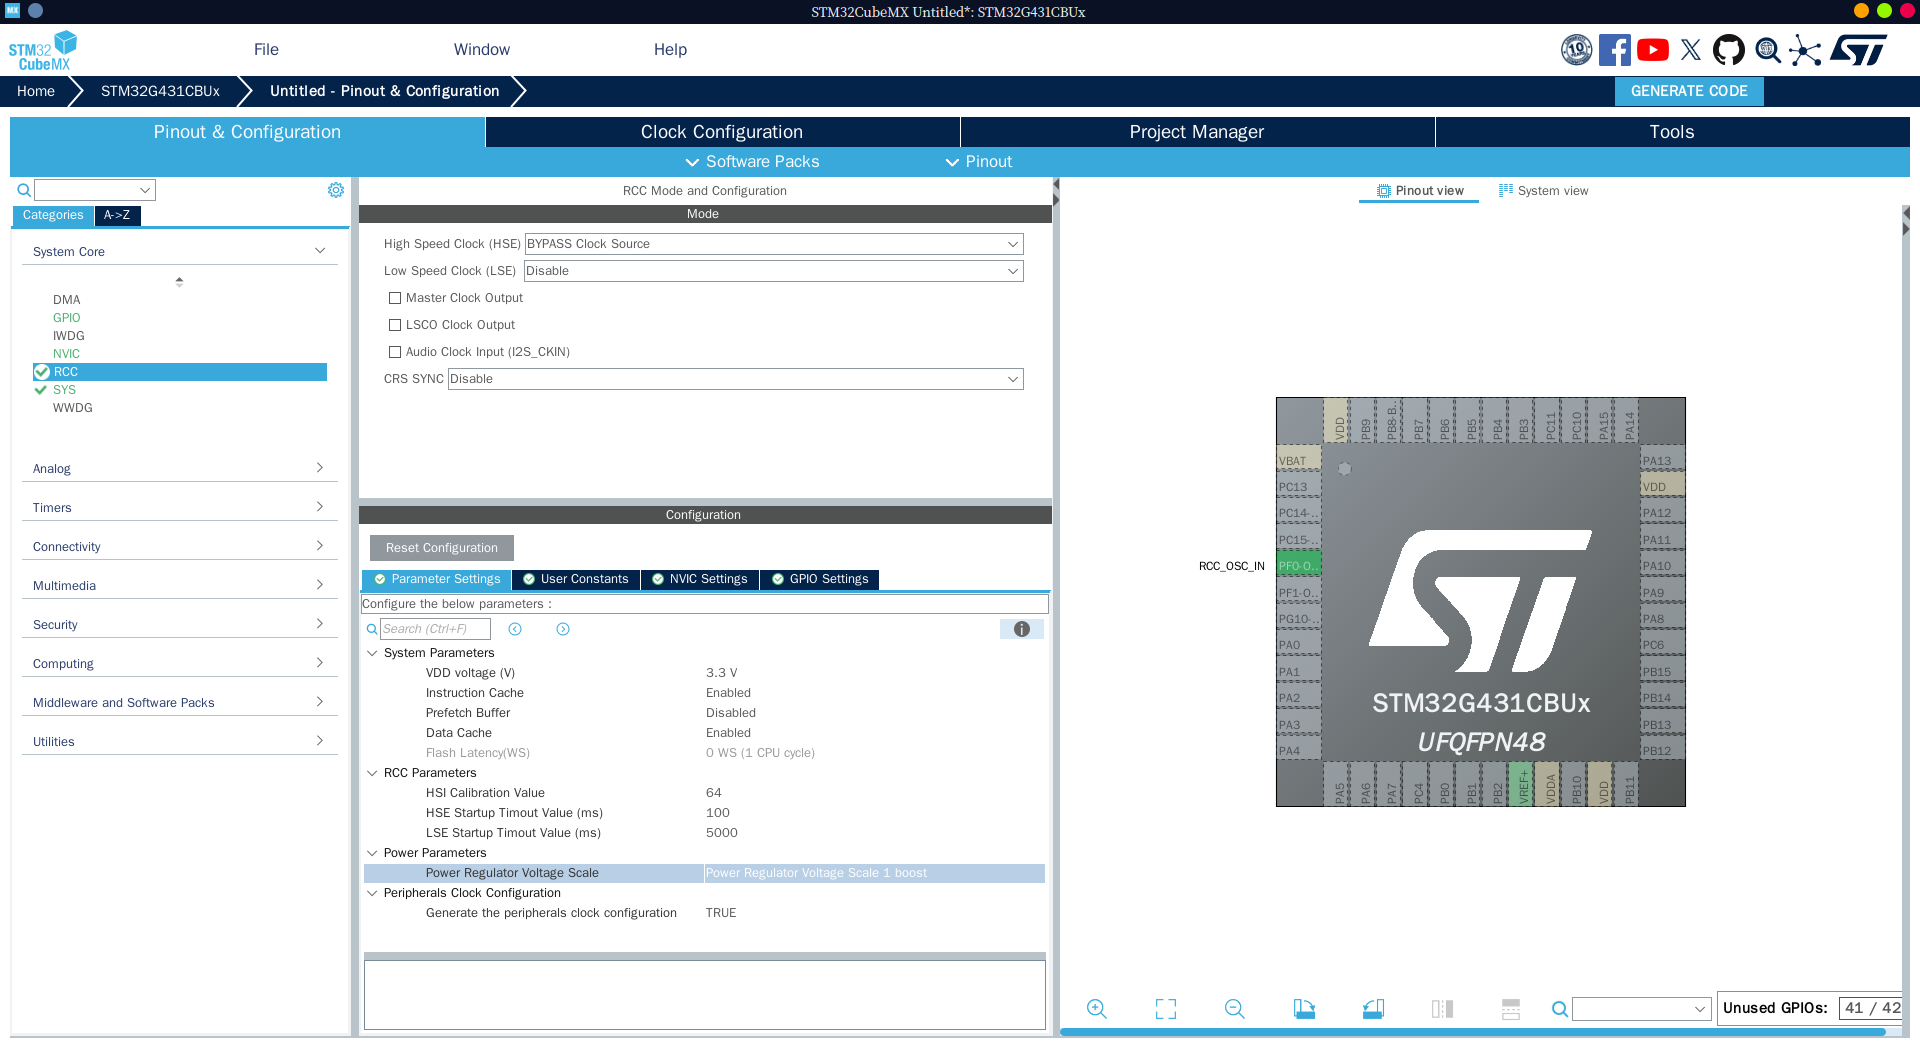Viewport: 1920px width, 1048px height.
Task: Open Software Packs dropdown menu
Action: 752,162
